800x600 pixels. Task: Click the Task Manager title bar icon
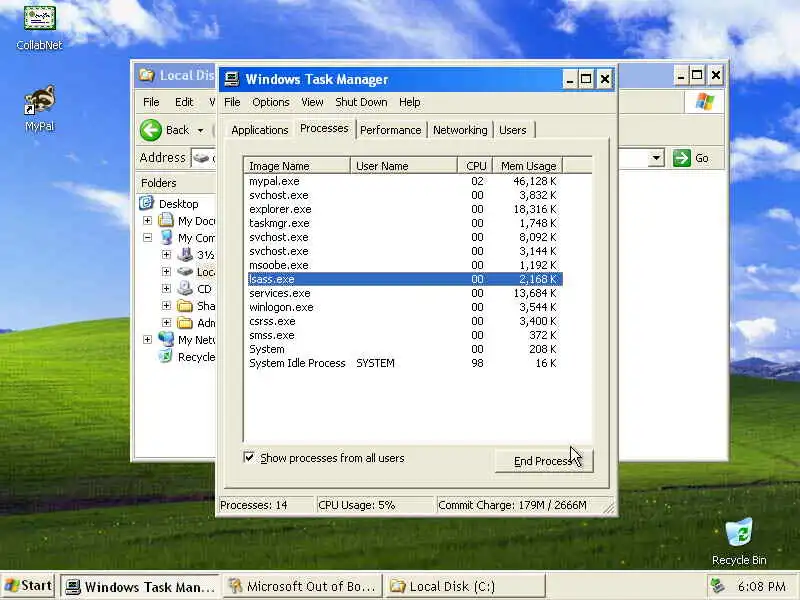232,79
